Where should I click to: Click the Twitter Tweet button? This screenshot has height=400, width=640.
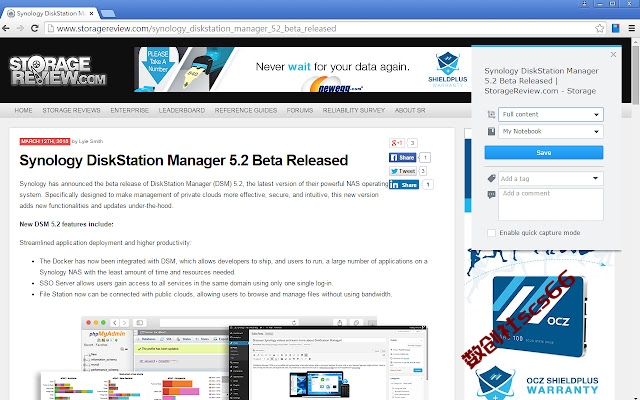(x=402, y=171)
